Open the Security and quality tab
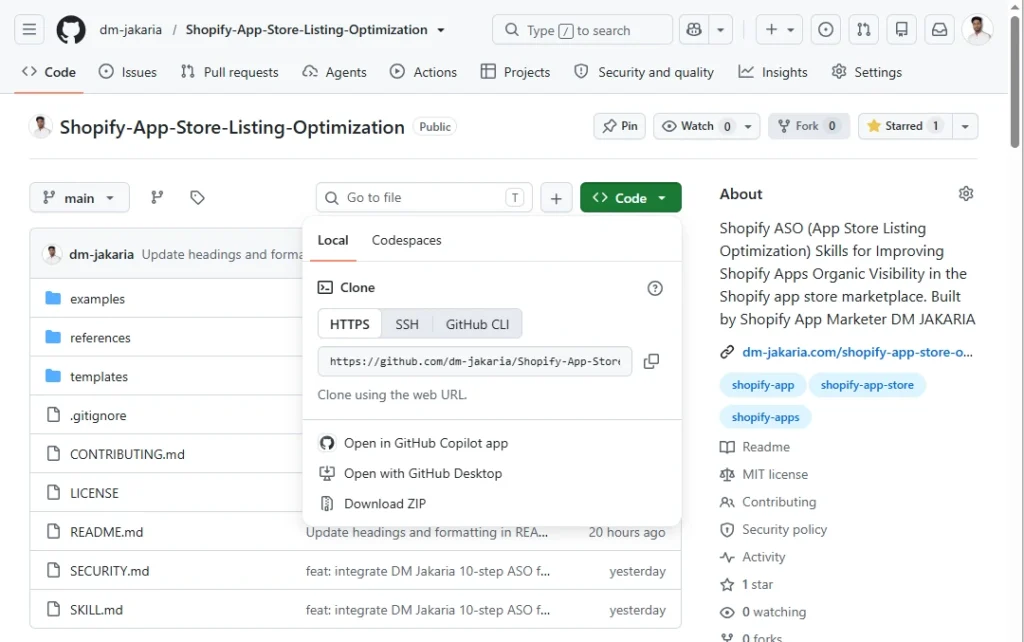The width and height of the screenshot is (1024, 642). pyautogui.click(x=644, y=72)
